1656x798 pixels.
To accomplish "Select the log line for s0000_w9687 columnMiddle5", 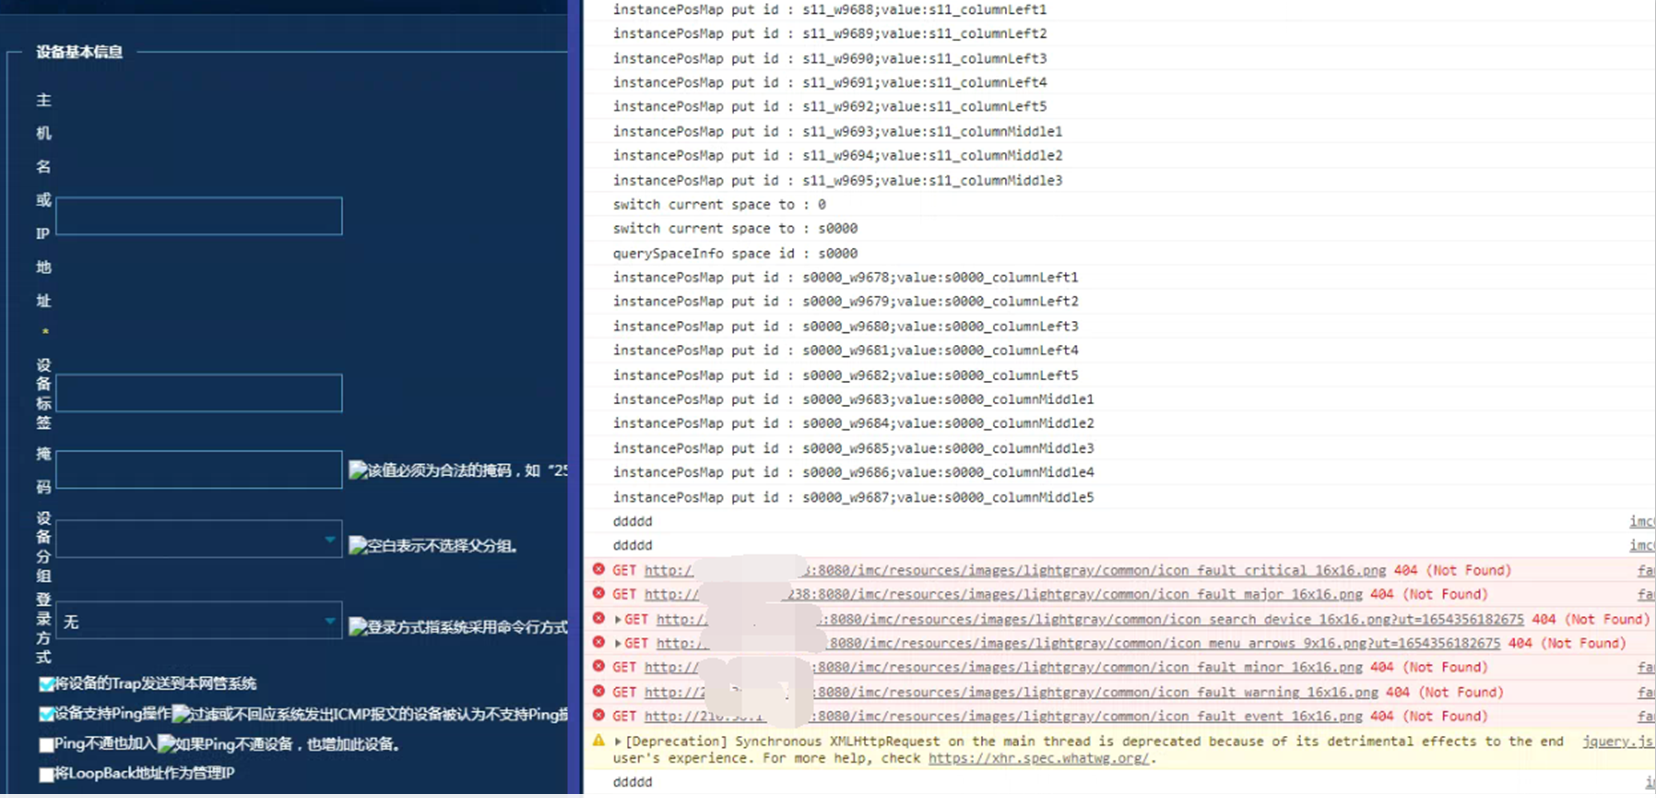I will coord(854,497).
